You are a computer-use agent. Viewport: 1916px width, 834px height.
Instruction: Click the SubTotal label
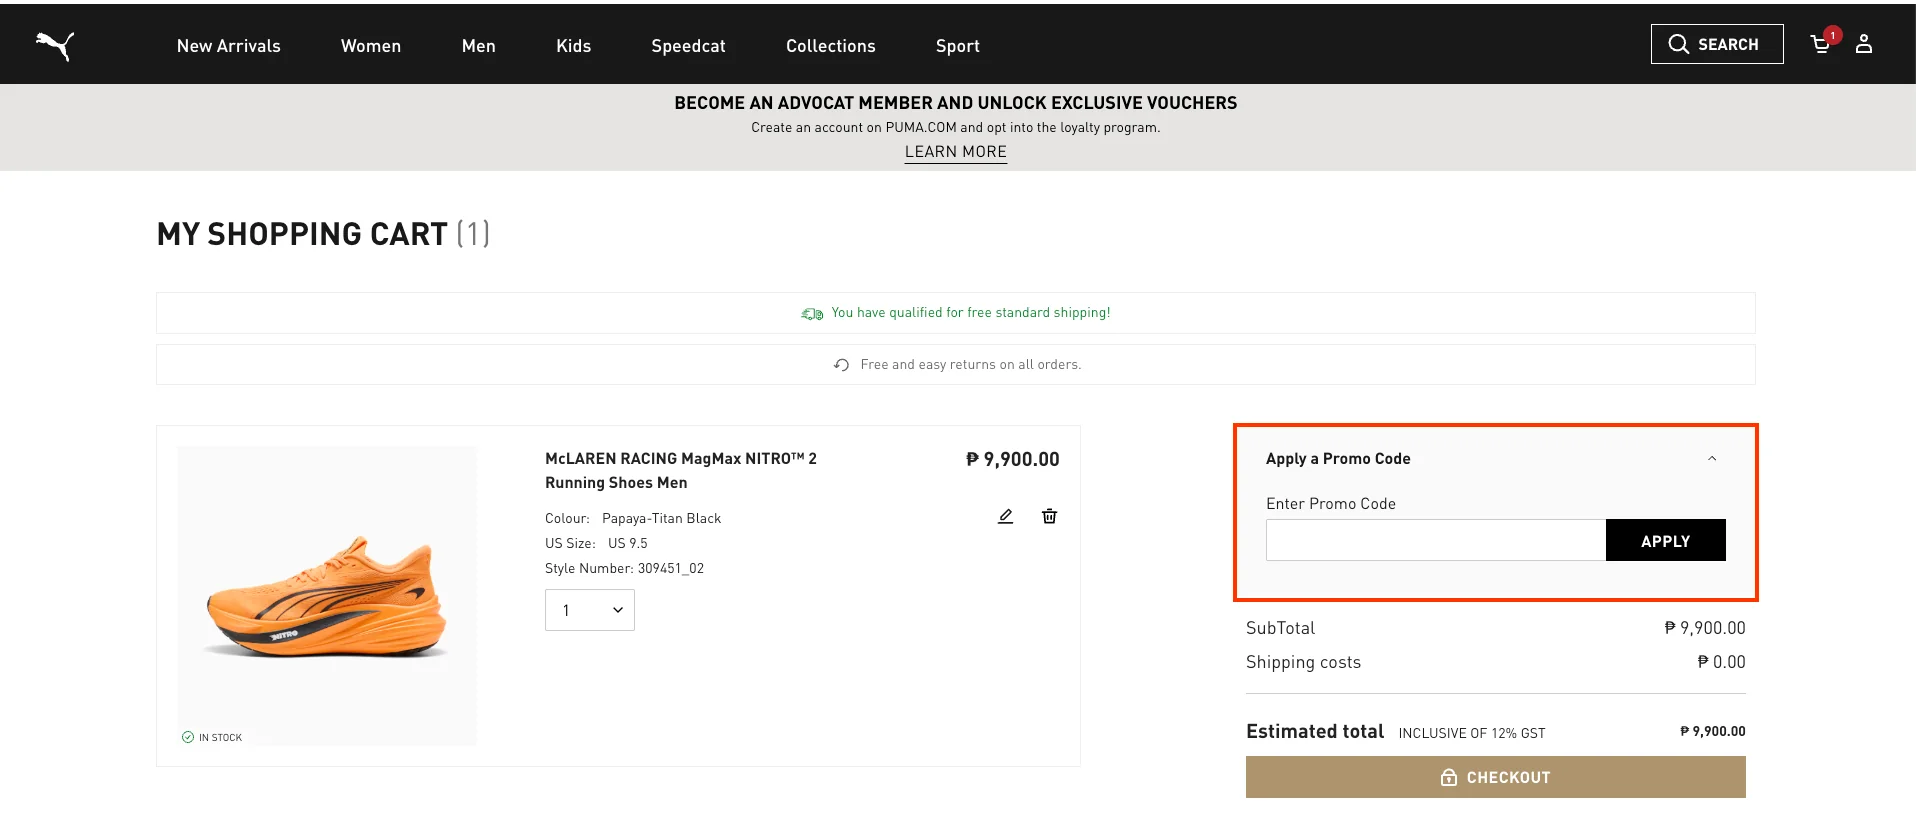click(x=1280, y=628)
